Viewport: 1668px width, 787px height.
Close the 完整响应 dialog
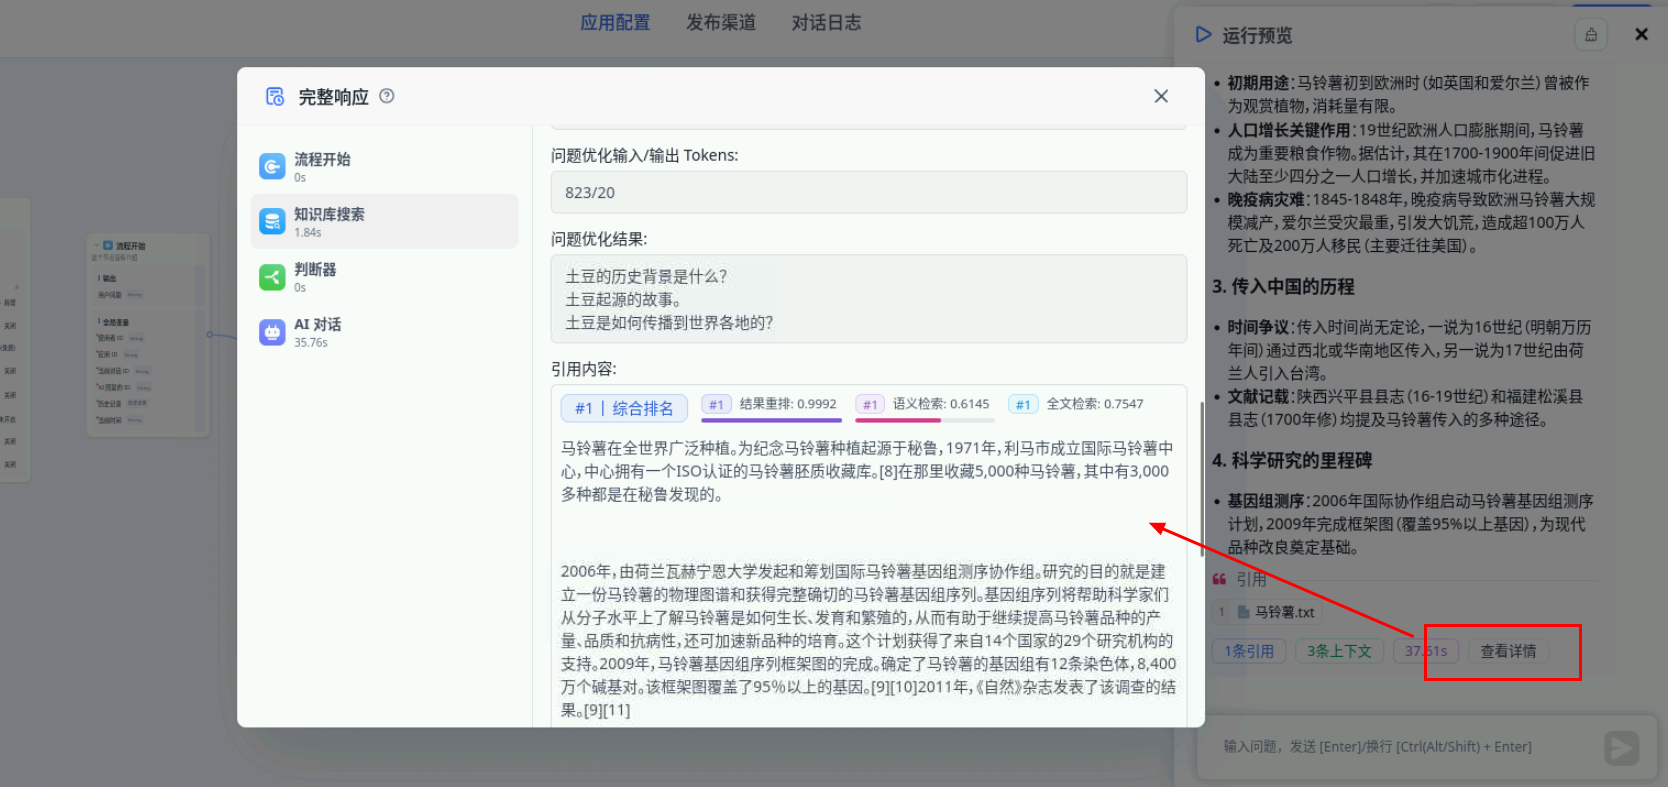1161,96
